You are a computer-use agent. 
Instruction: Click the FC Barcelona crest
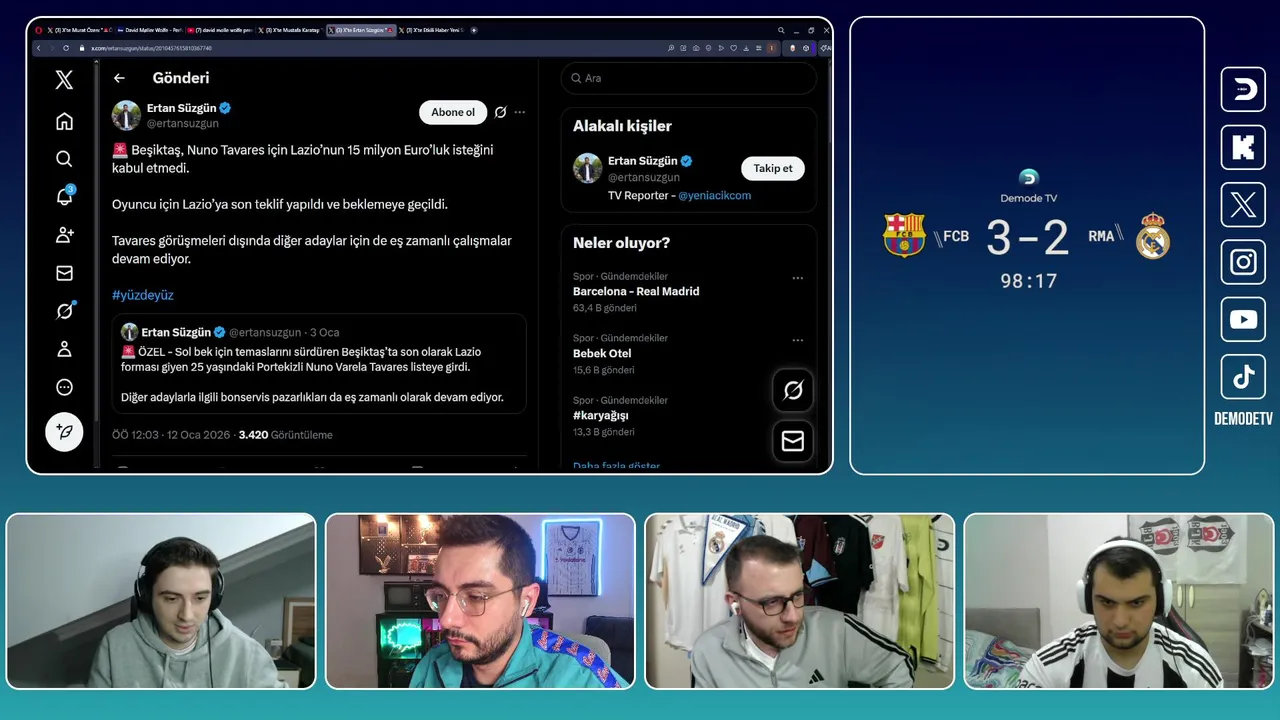904,236
